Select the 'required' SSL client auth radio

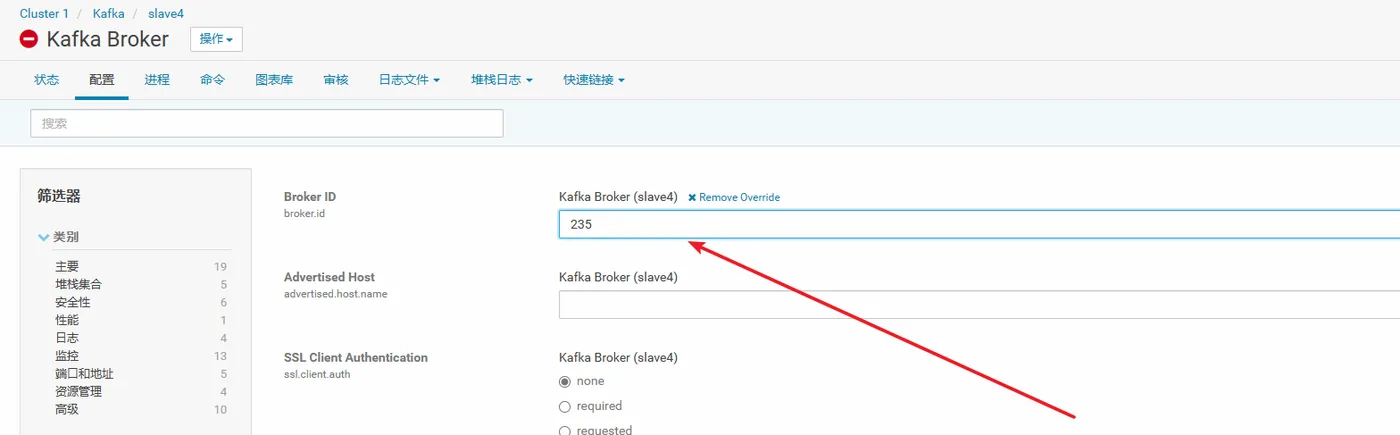(x=565, y=407)
